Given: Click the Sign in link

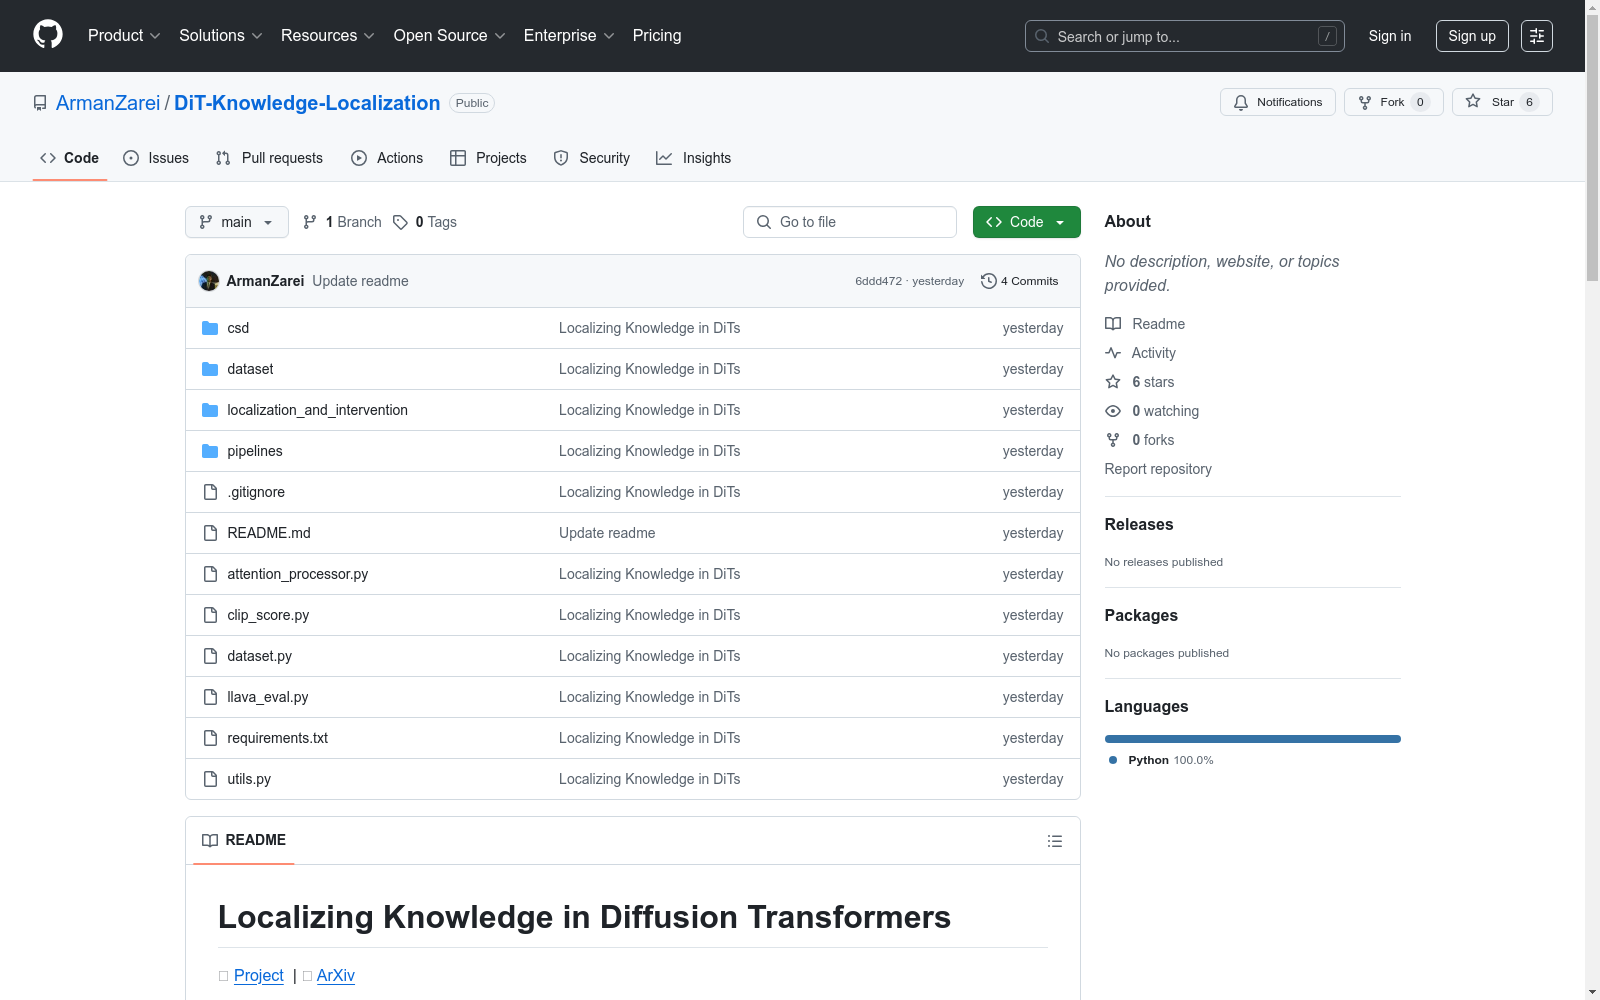Looking at the screenshot, I should tap(1390, 36).
